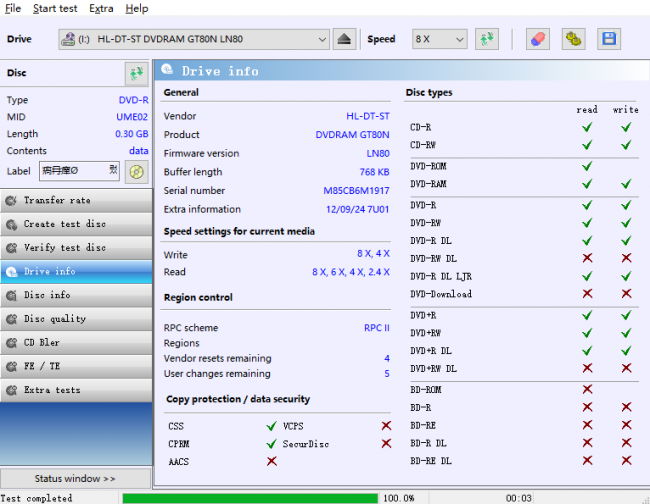Click the blue floppy save icon

(609, 39)
